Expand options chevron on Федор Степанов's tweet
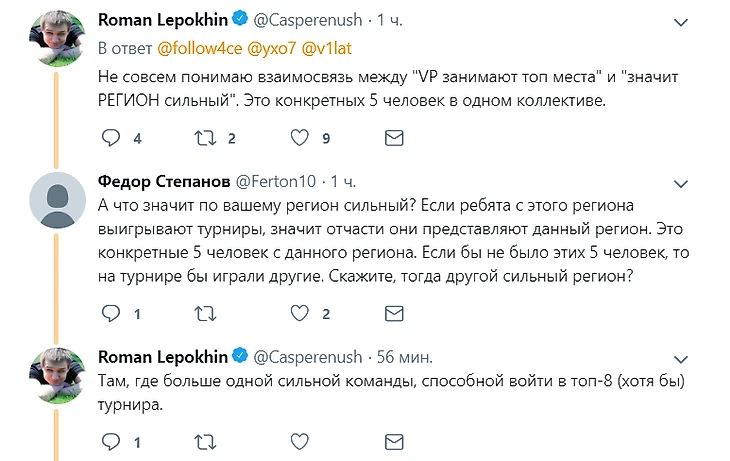 pyautogui.click(x=681, y=183)
